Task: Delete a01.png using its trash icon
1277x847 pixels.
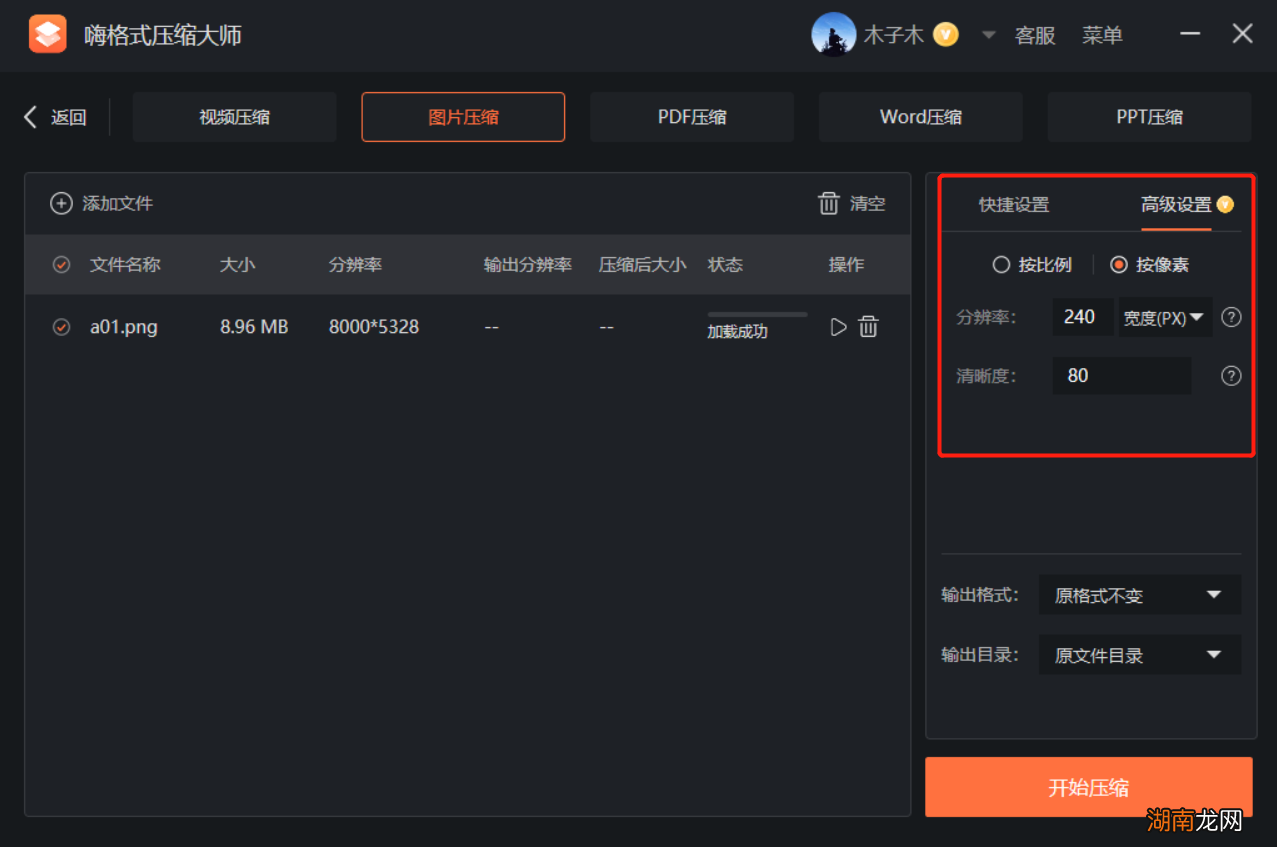Action: (x=868, y=326)
